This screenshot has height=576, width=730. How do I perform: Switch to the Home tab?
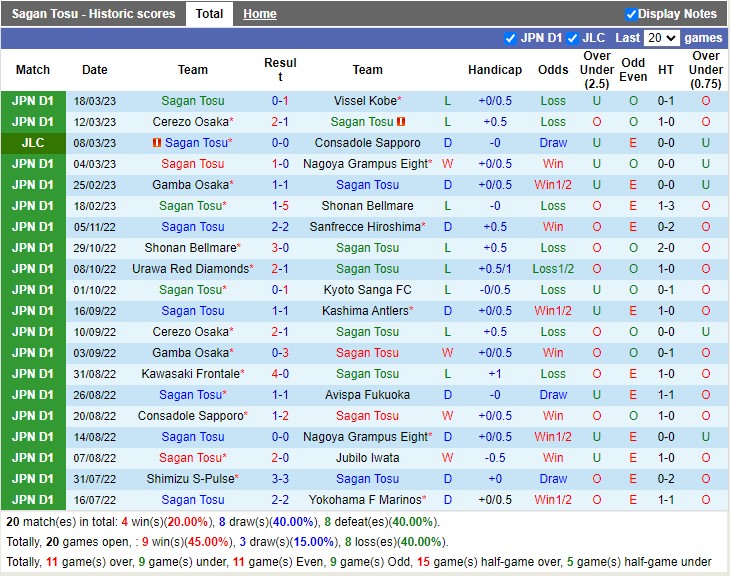coord(260,14)
